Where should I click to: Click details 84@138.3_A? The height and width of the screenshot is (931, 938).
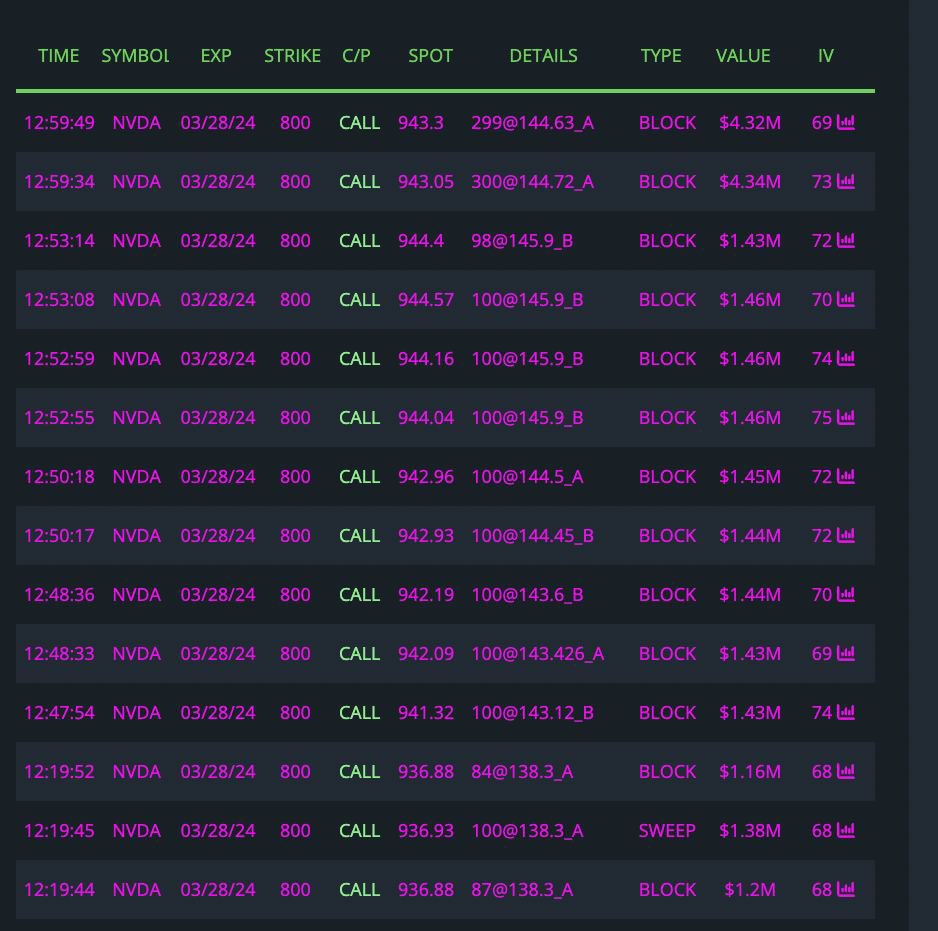tap(522, 771)
